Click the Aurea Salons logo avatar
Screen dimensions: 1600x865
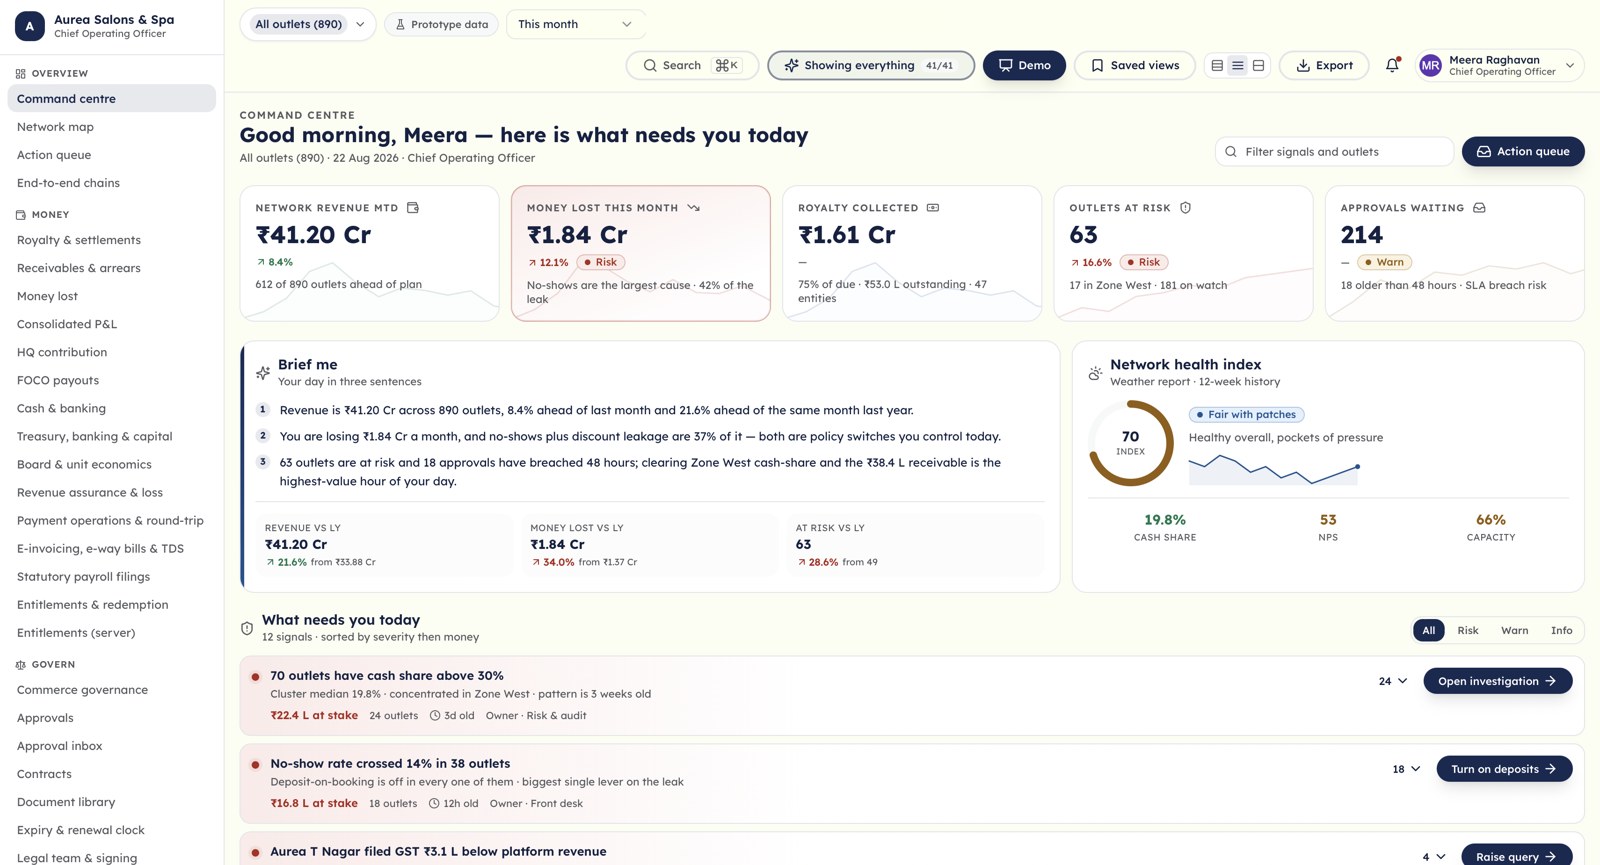click(30, 26)
